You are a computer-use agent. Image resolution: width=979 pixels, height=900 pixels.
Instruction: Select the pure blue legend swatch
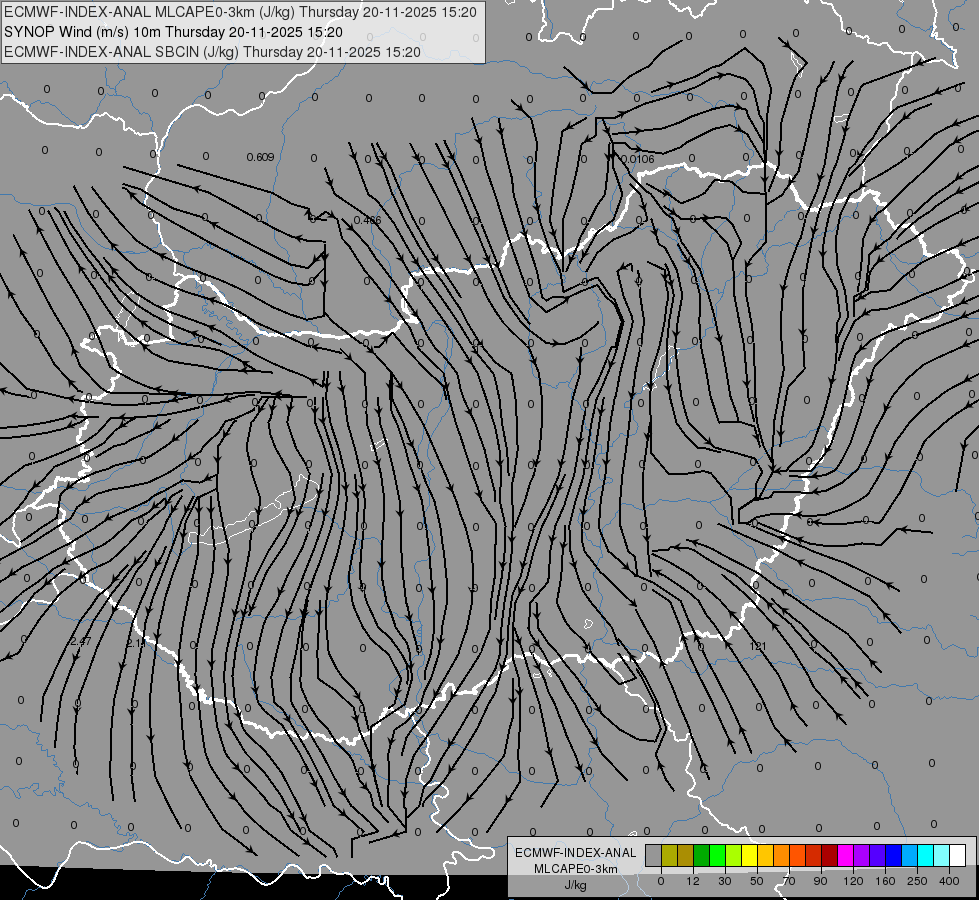point(893,855)
